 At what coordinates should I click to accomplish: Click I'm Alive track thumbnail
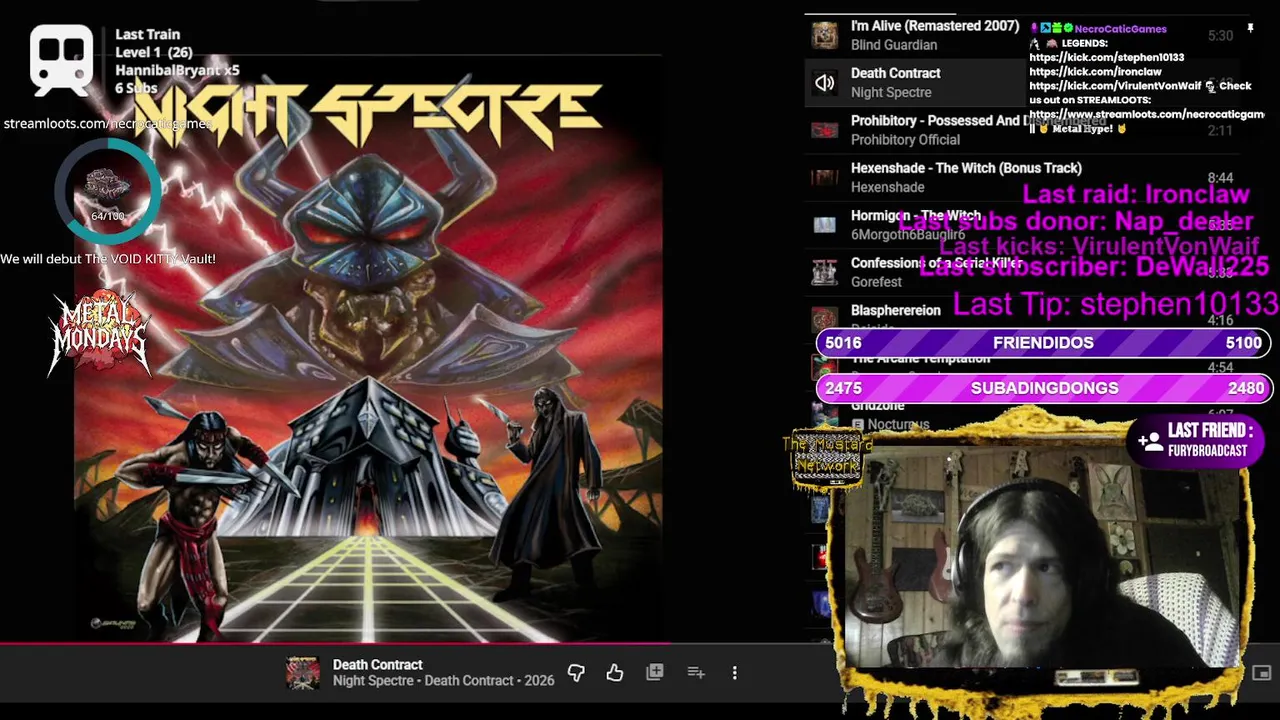coord(824,35)
